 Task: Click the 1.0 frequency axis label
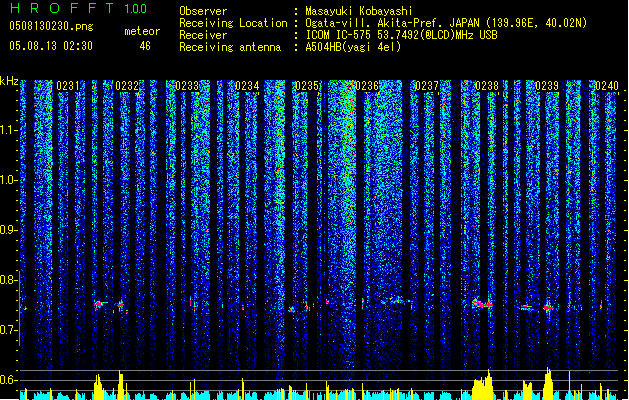point(8,180)
